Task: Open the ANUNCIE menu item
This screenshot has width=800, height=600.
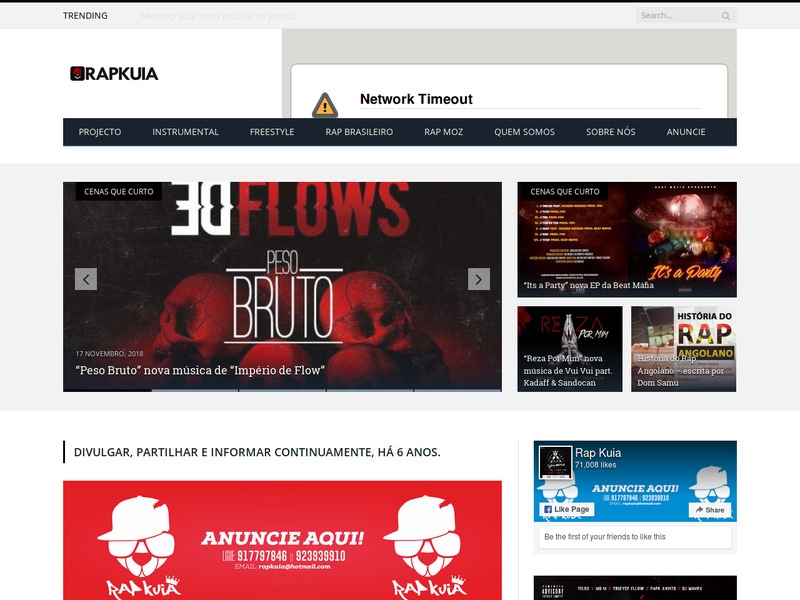Action: point(686,132)
